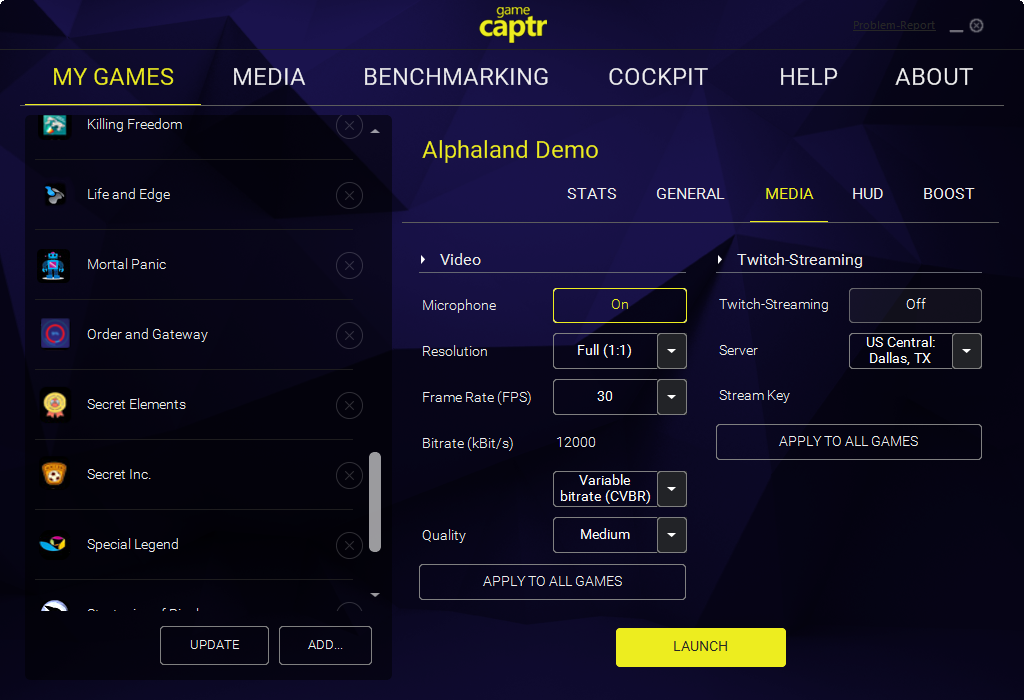Collapse the Video section triangle
Image resolution: width=1024 pixels, height=700 pixels.
423,260
